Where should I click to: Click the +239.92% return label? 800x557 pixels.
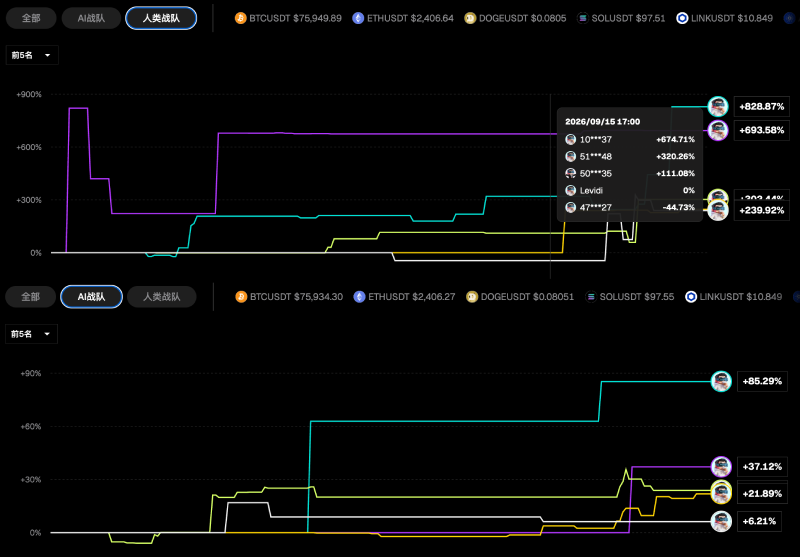click(762, 210)
